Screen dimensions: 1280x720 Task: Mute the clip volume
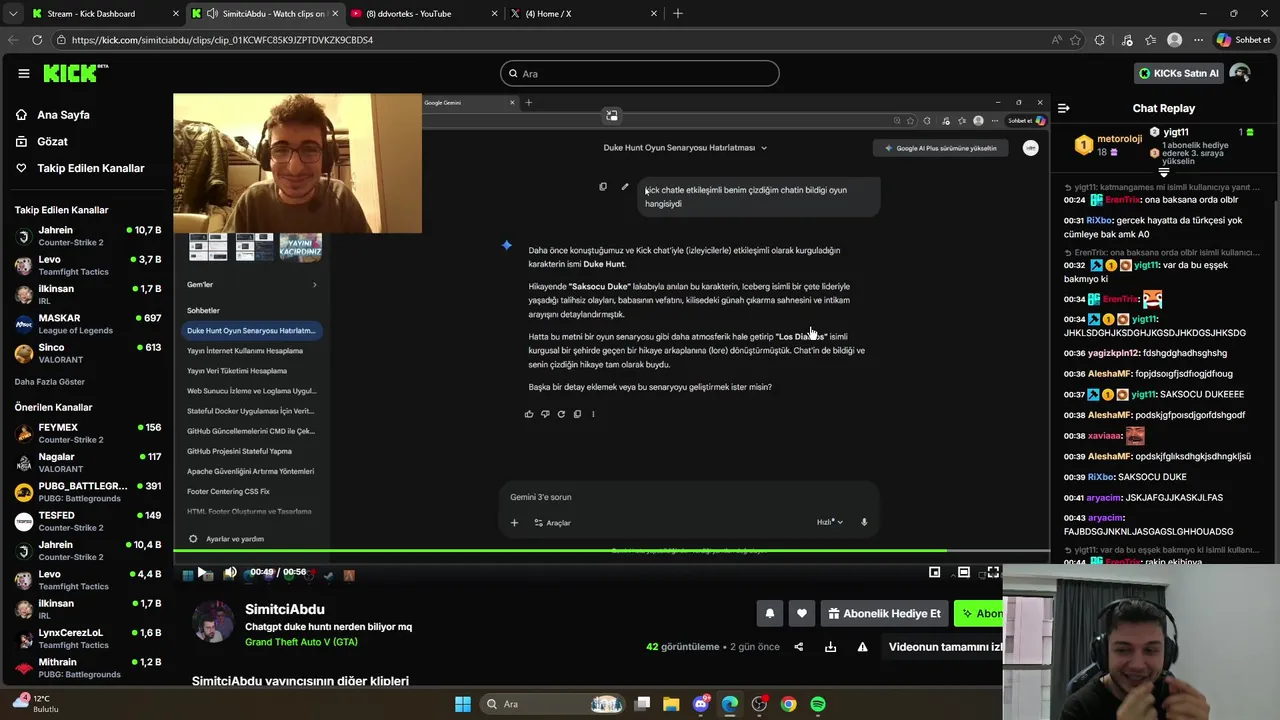pos(230,573)
